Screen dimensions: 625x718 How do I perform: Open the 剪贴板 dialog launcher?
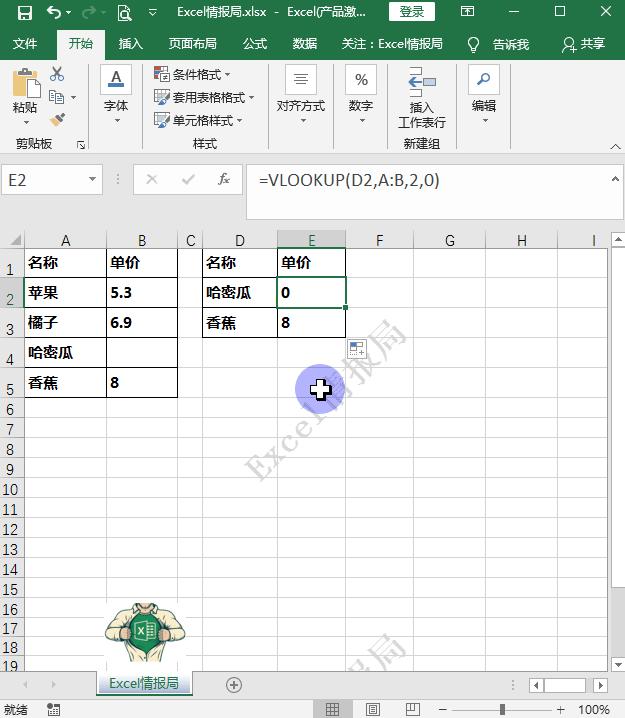pos(81,145)
